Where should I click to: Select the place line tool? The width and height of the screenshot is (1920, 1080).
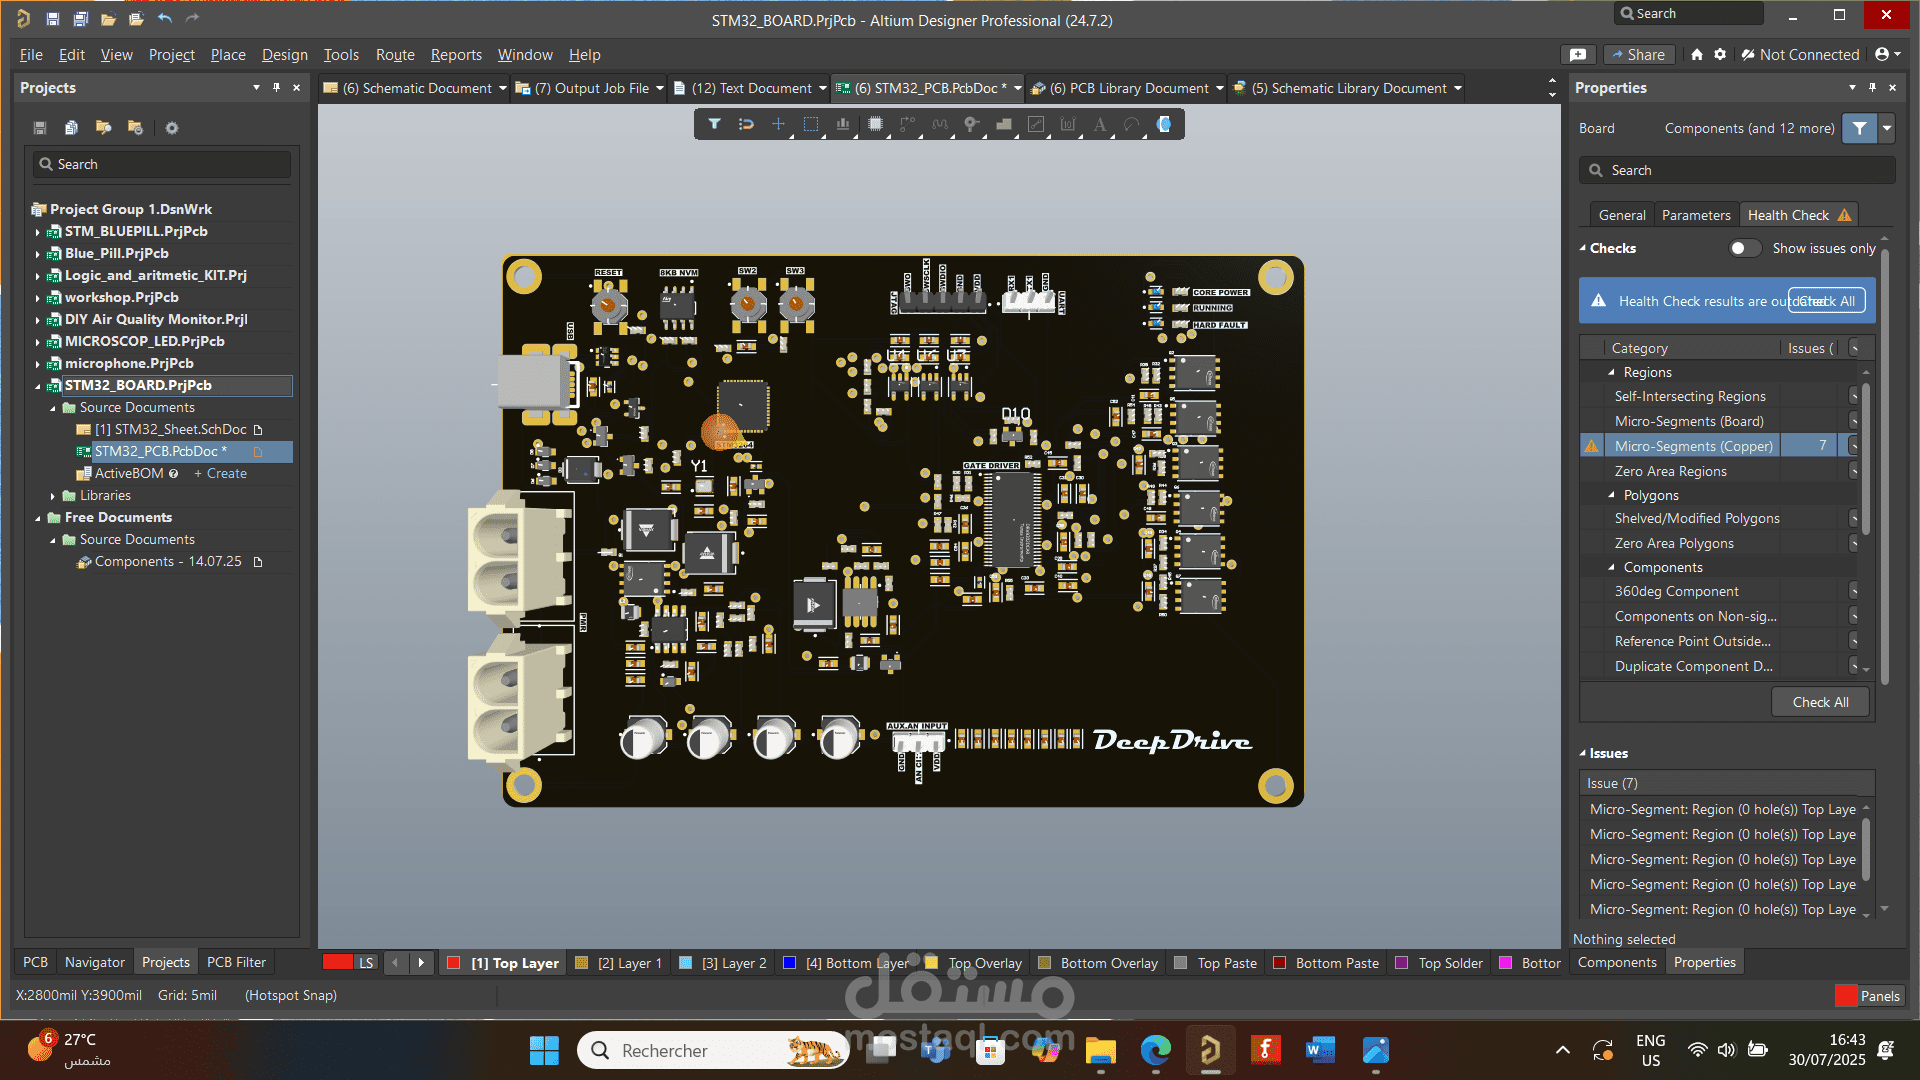pos(1036,124)
